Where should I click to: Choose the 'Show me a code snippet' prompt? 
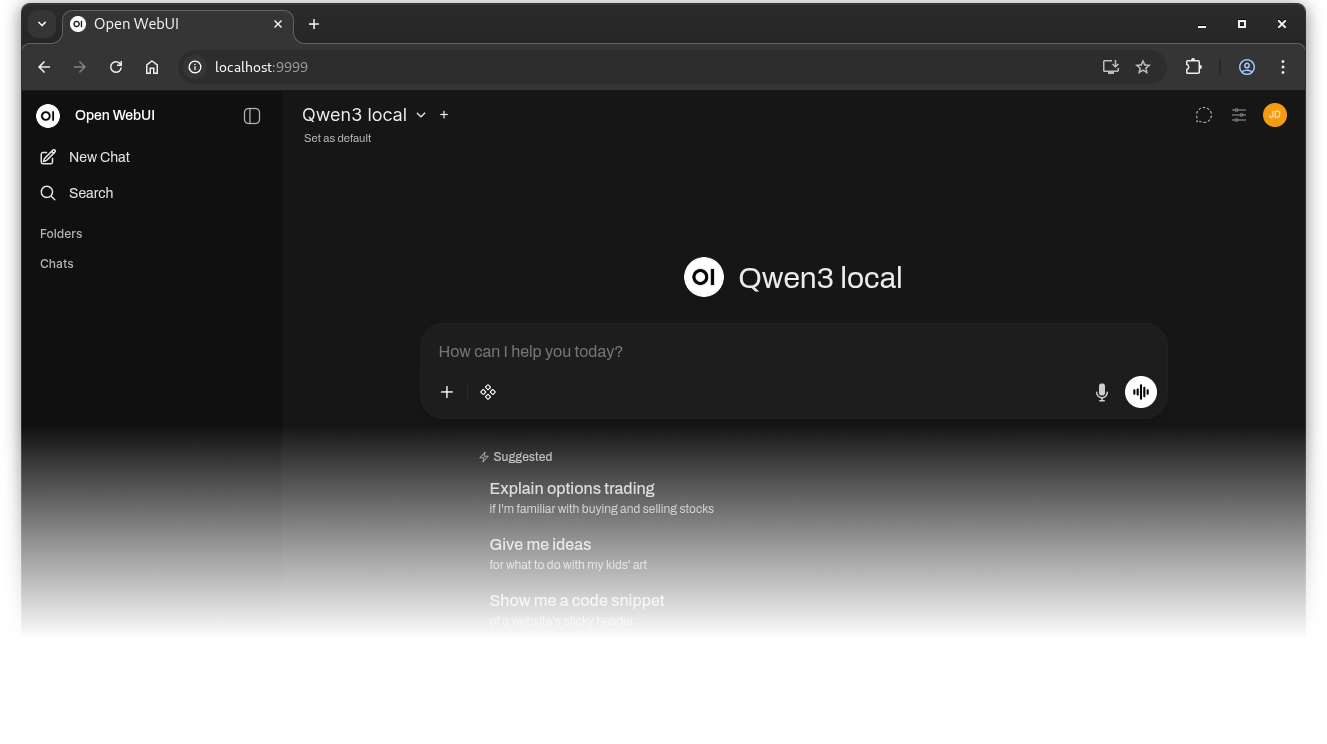pyautogui.click(x=577, y=600)
